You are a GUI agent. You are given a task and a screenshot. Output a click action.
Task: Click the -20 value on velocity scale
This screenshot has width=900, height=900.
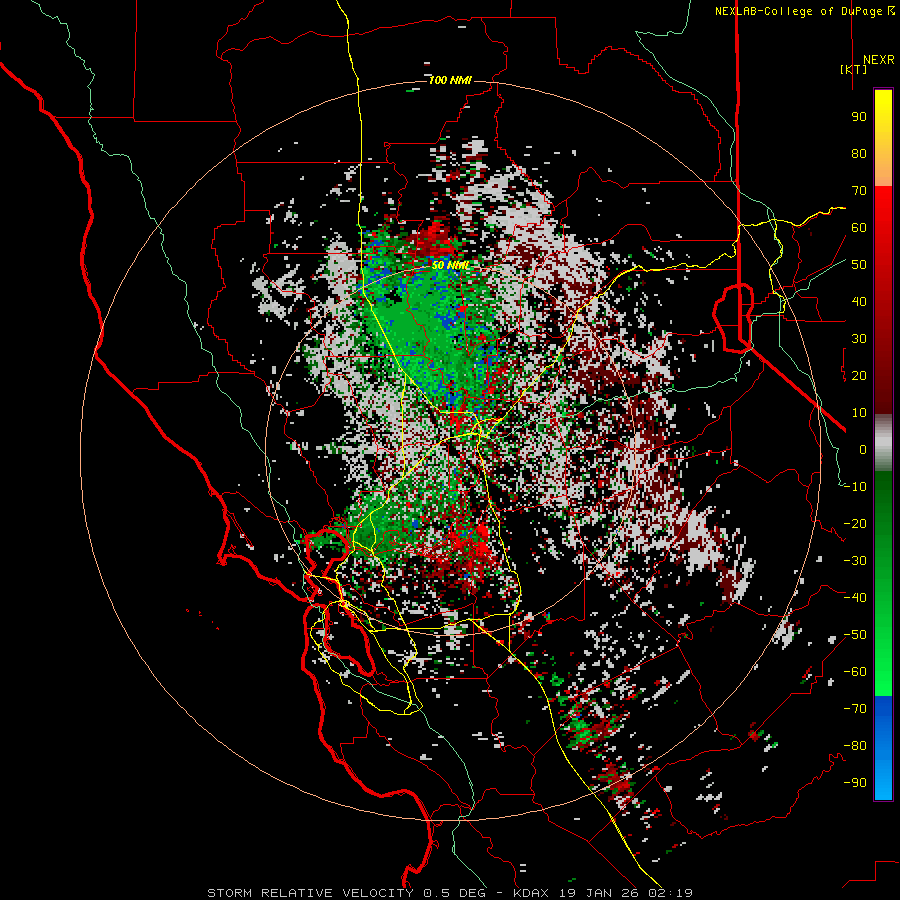[855, 523]
